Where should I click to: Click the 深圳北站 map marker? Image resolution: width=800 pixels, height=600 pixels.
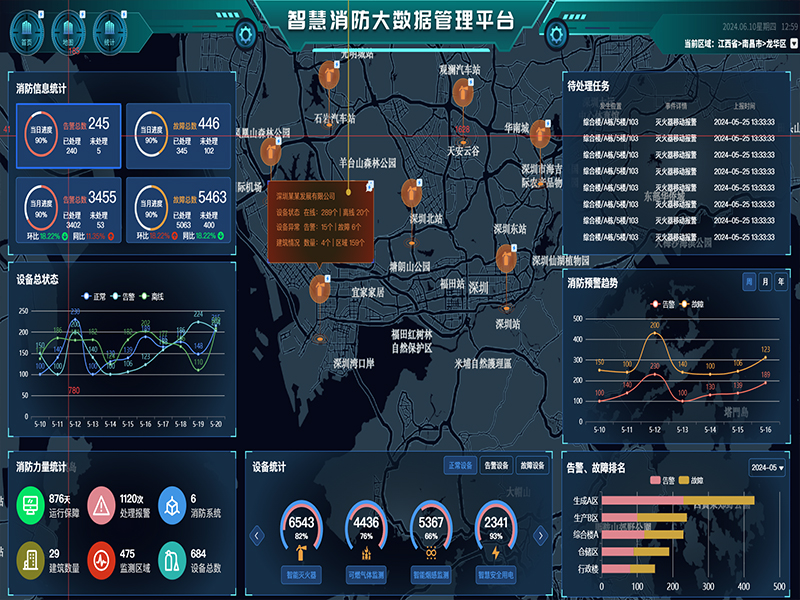point(411,194)
